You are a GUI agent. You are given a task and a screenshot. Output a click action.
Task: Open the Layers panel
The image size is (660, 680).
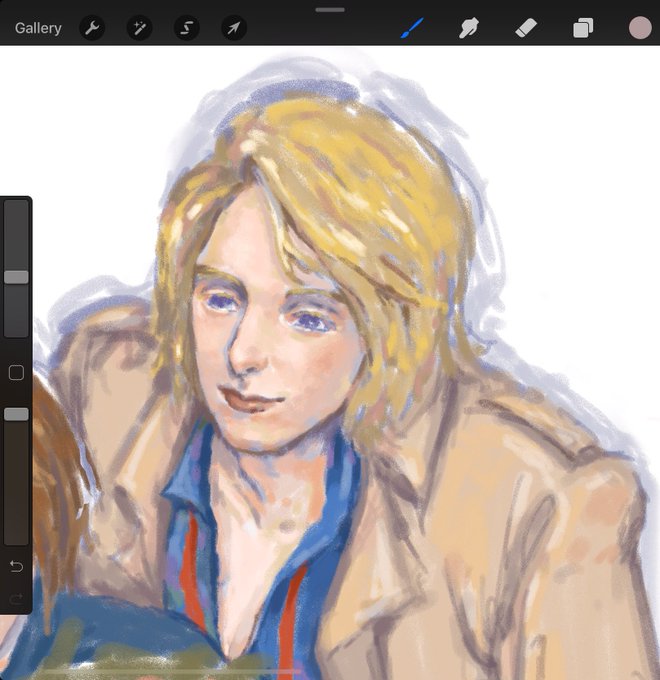coord(583,28)
